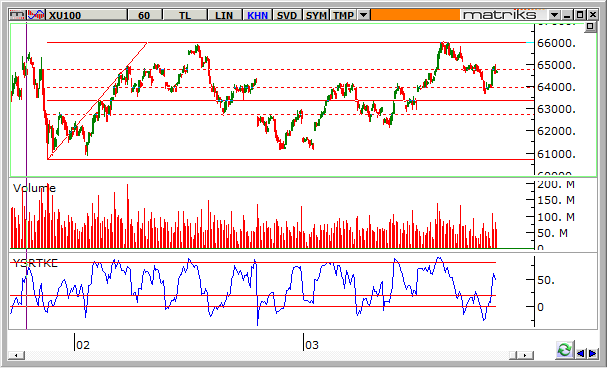
Task: Toggle the SVD button
Action: tap(287, 15)
